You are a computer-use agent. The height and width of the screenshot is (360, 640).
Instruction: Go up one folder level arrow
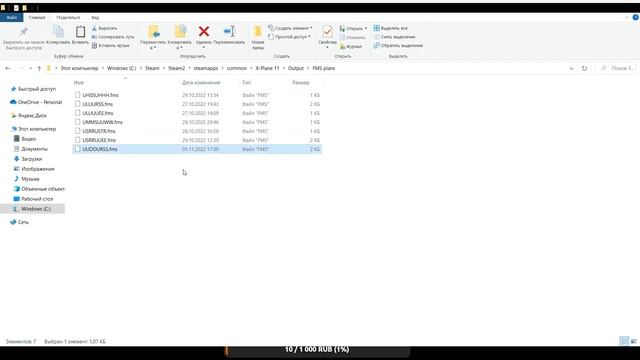point(39,68)
